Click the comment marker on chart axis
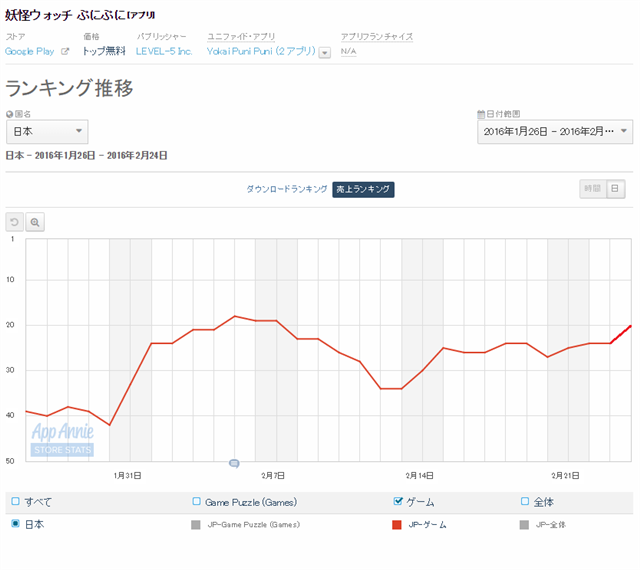The width and height of the screenshot is (640, 570). [234, 463]
